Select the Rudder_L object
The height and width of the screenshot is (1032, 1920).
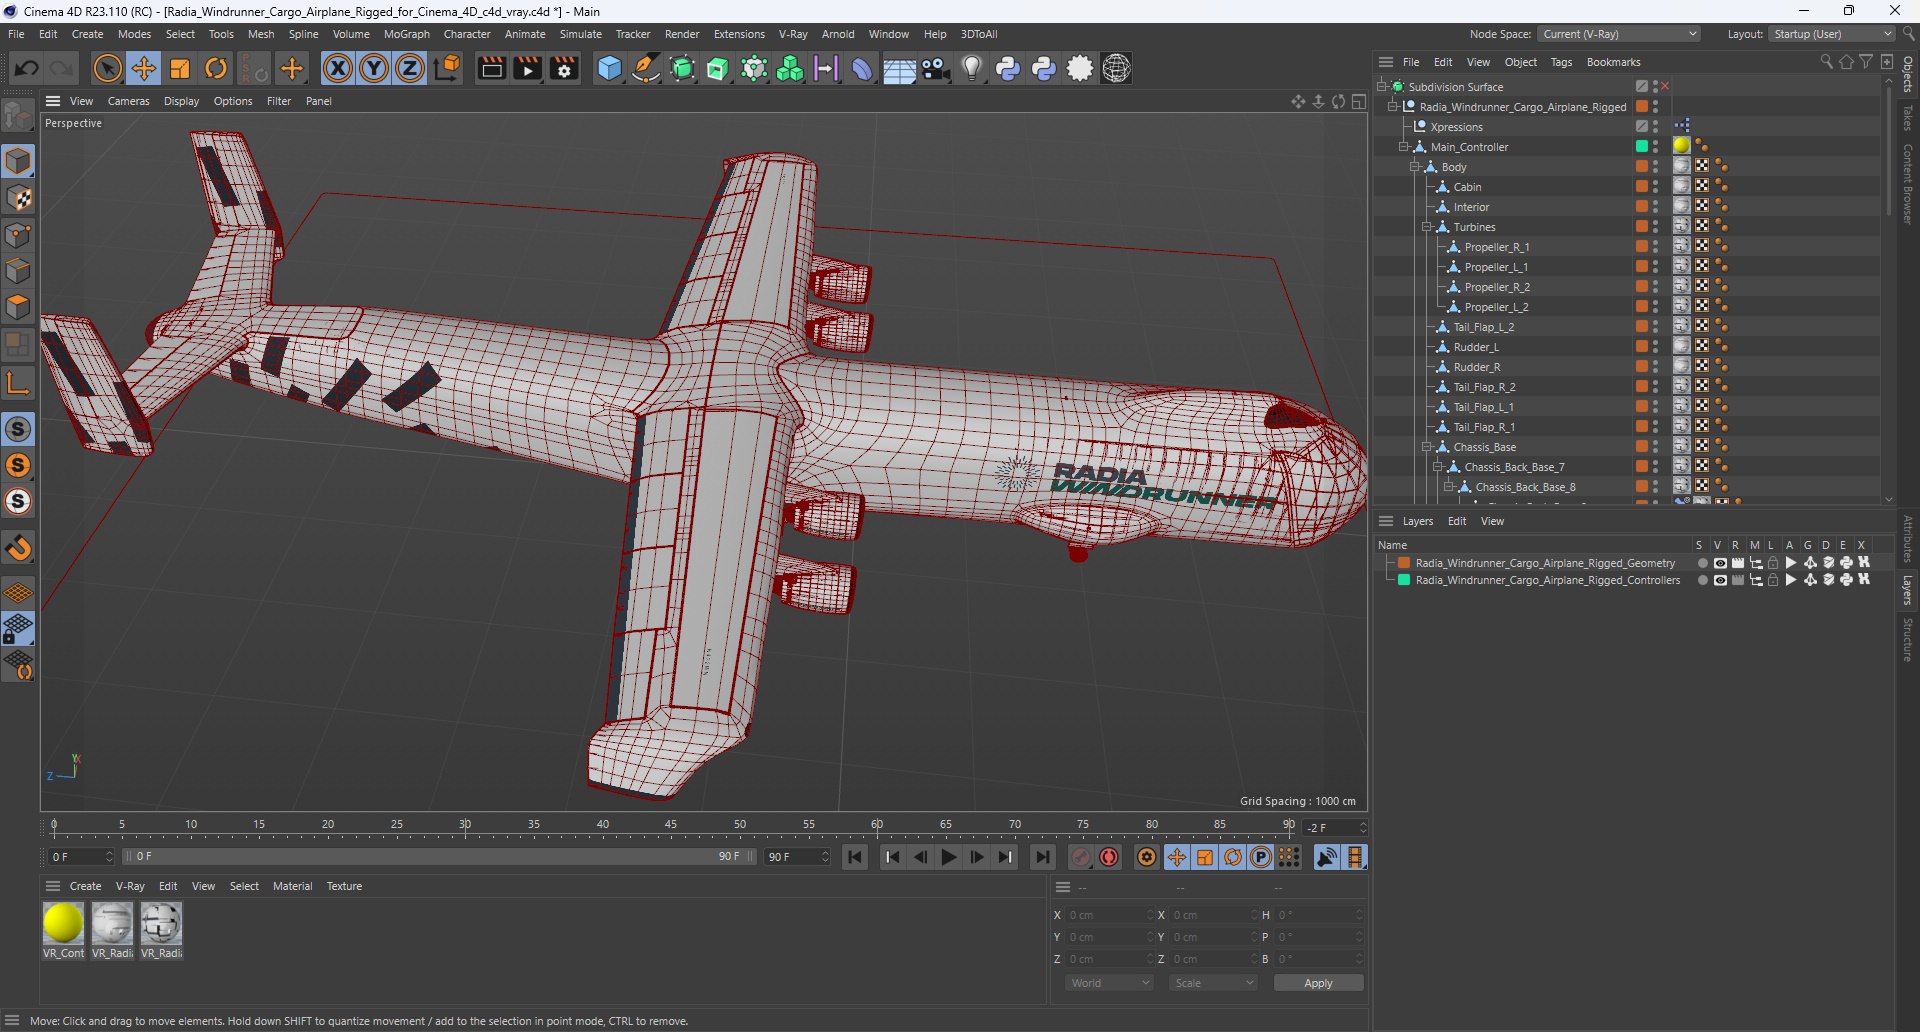[x=1476, y=347]
